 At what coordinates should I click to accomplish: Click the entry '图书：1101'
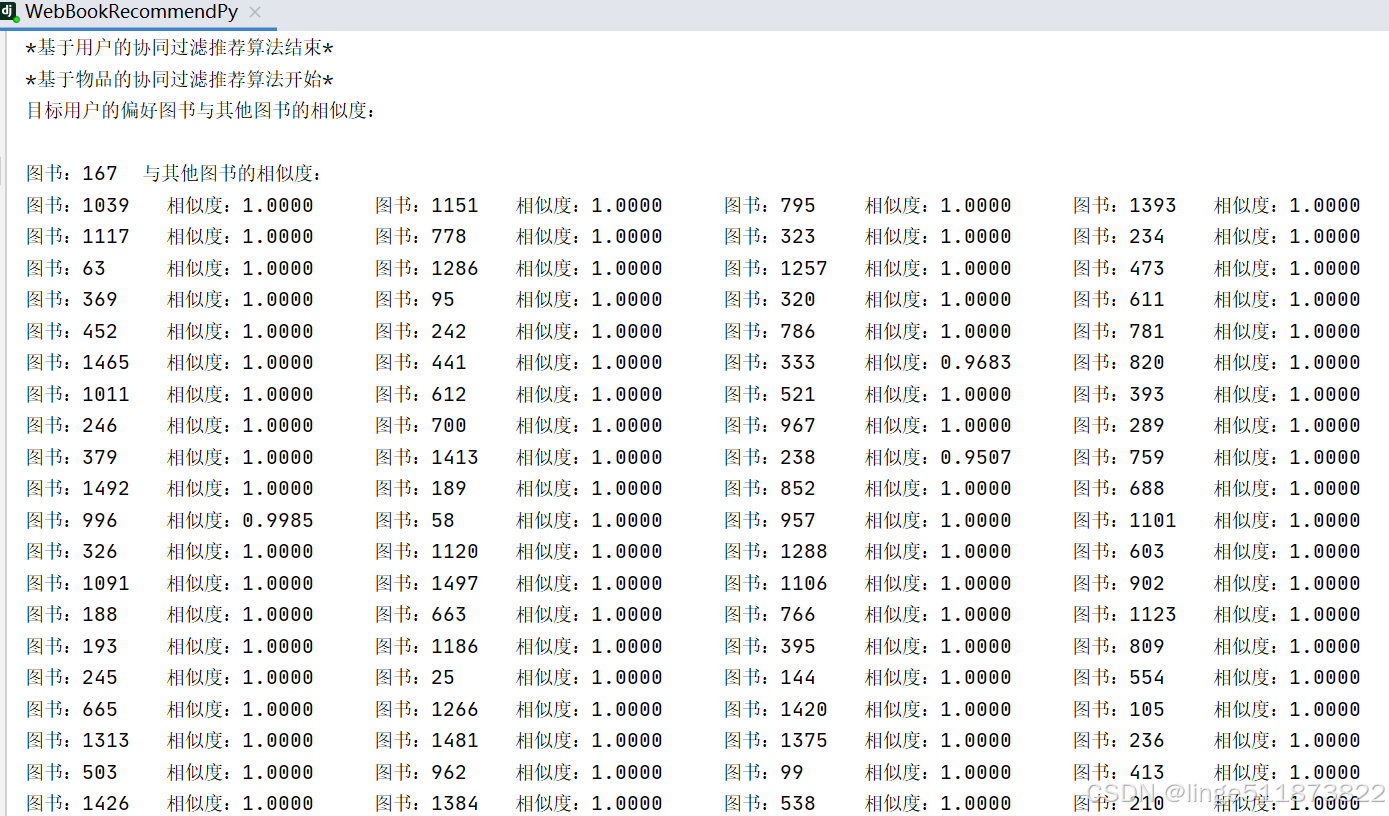click(1125, 520)
